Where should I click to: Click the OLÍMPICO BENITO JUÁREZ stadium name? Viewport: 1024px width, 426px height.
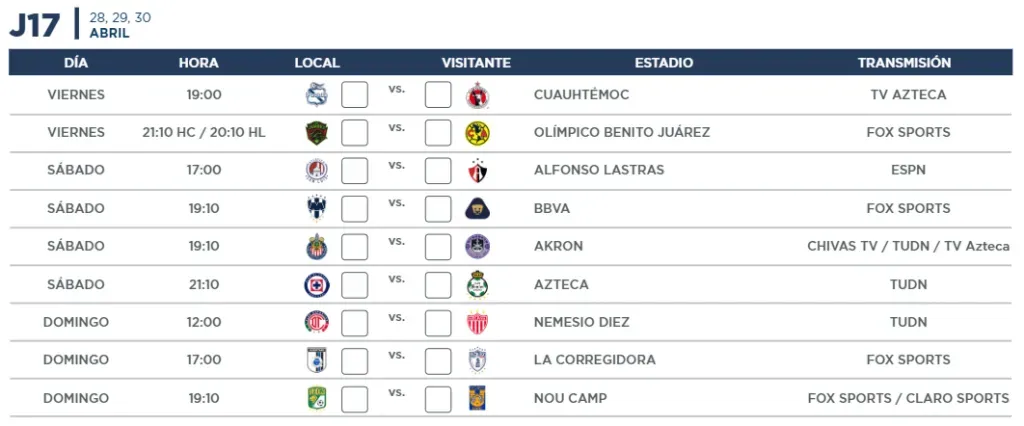622,133
